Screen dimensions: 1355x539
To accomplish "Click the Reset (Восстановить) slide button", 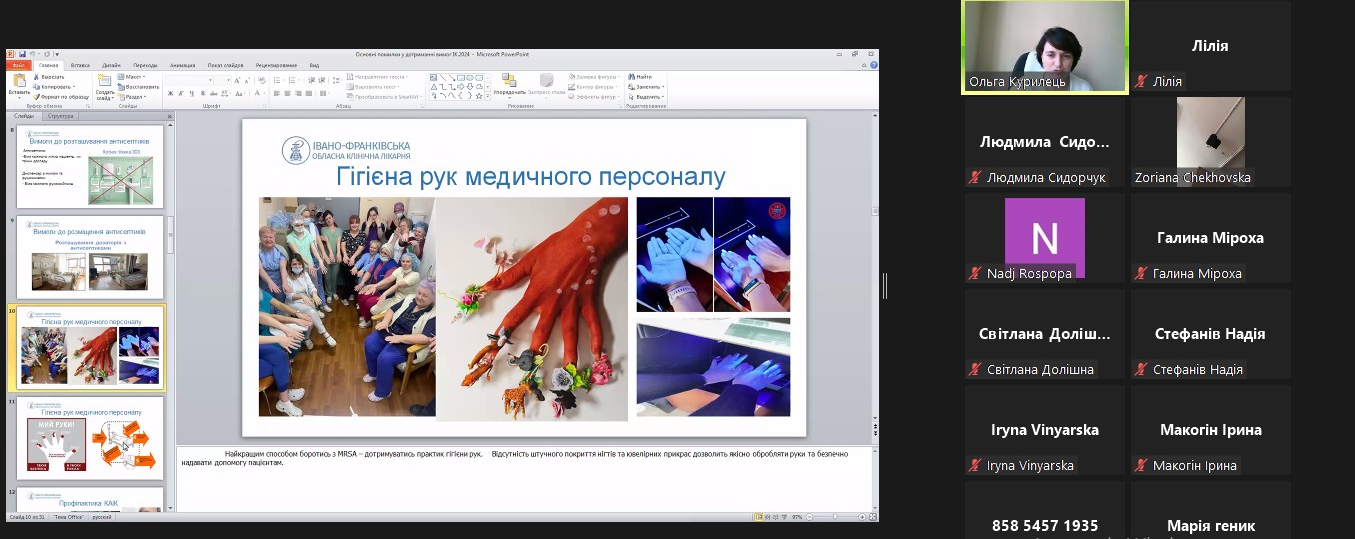I will (x=139, y=87).
